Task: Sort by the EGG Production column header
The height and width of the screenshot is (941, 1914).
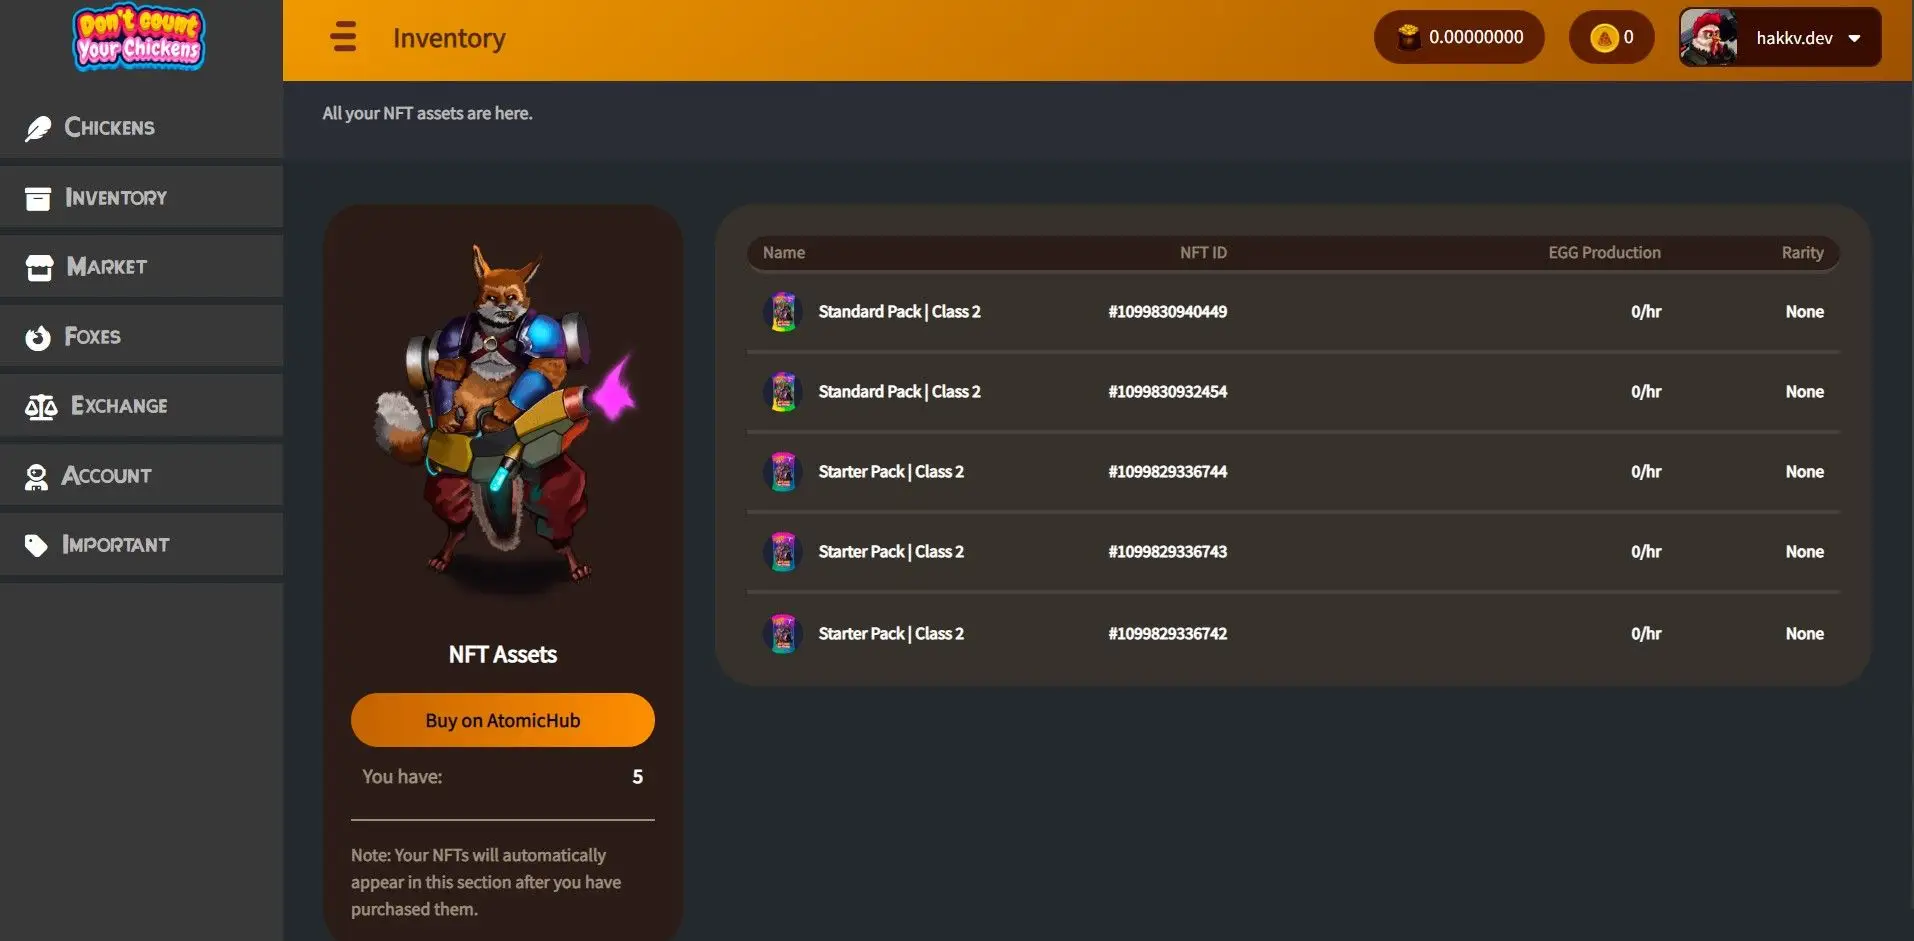Action: (1604, 252)
